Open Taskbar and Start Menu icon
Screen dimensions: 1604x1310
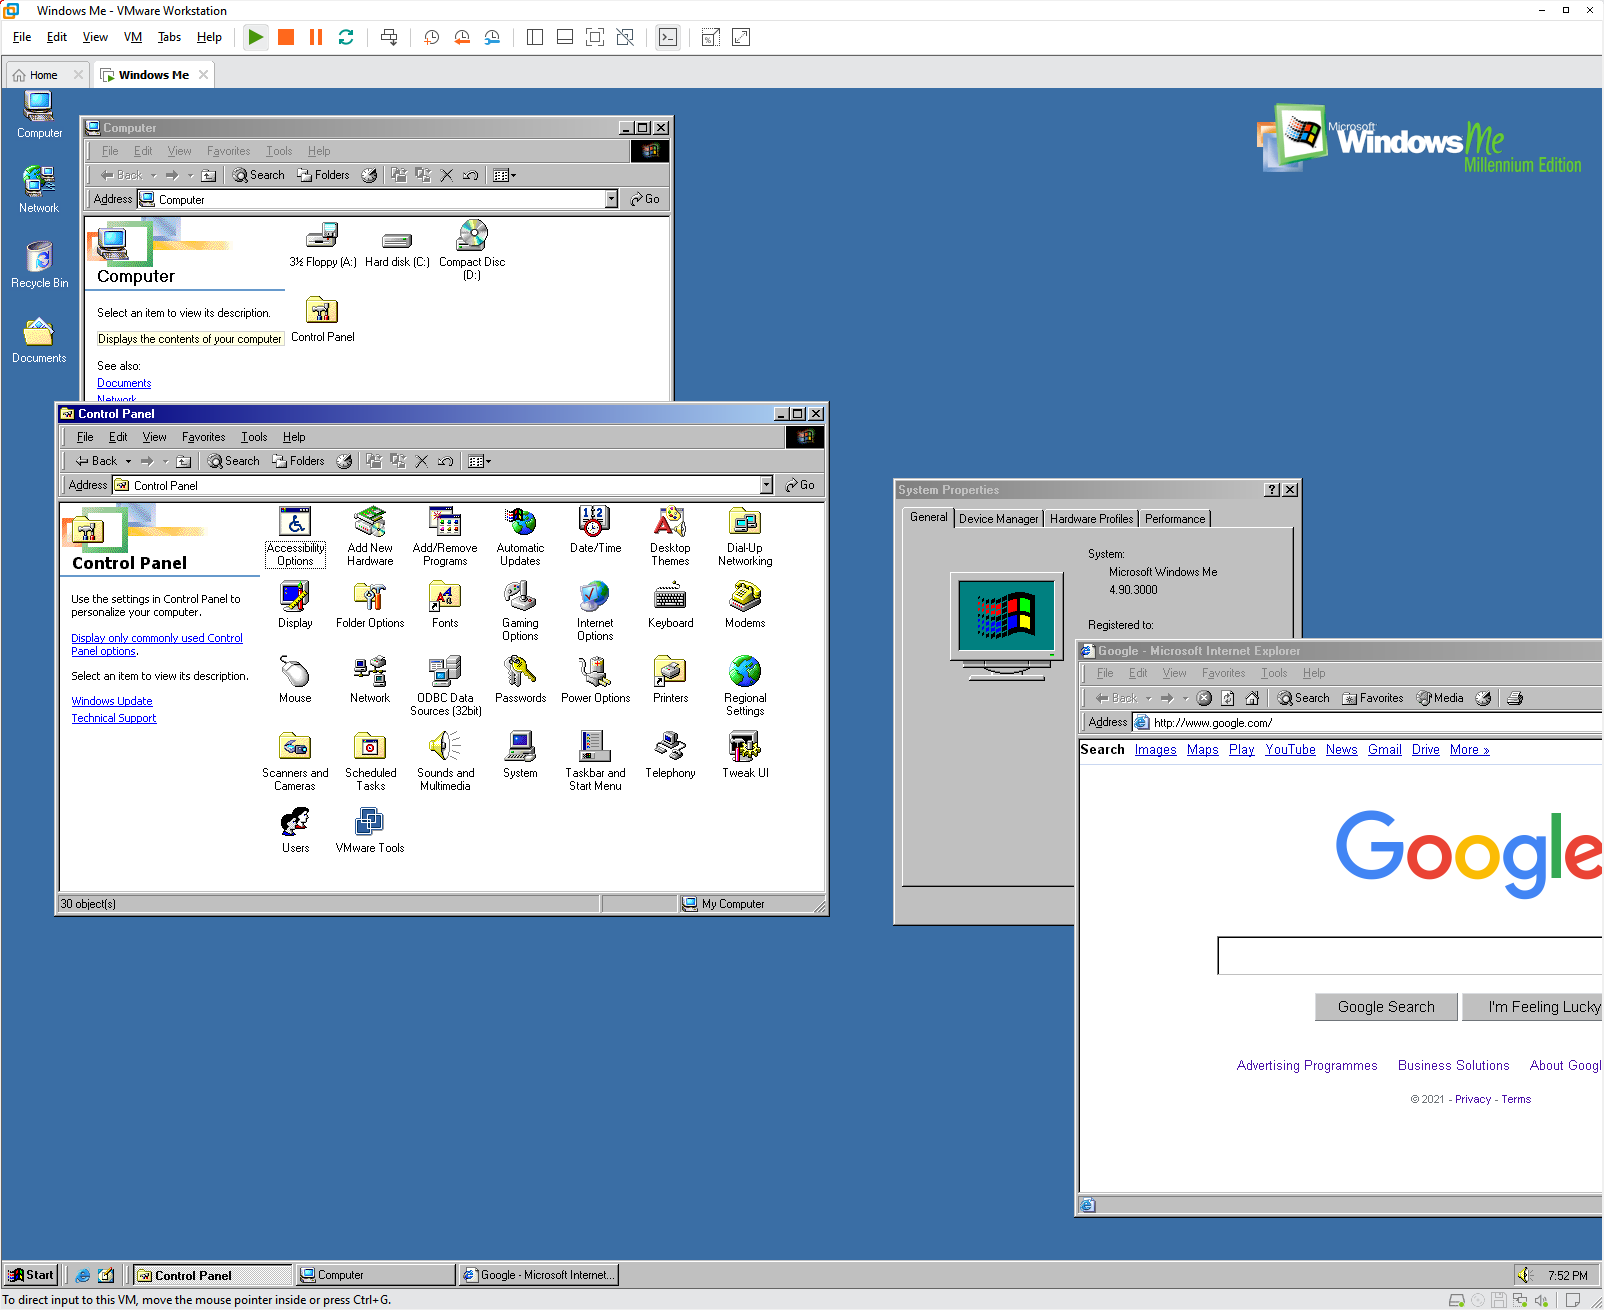coord(595,762)
